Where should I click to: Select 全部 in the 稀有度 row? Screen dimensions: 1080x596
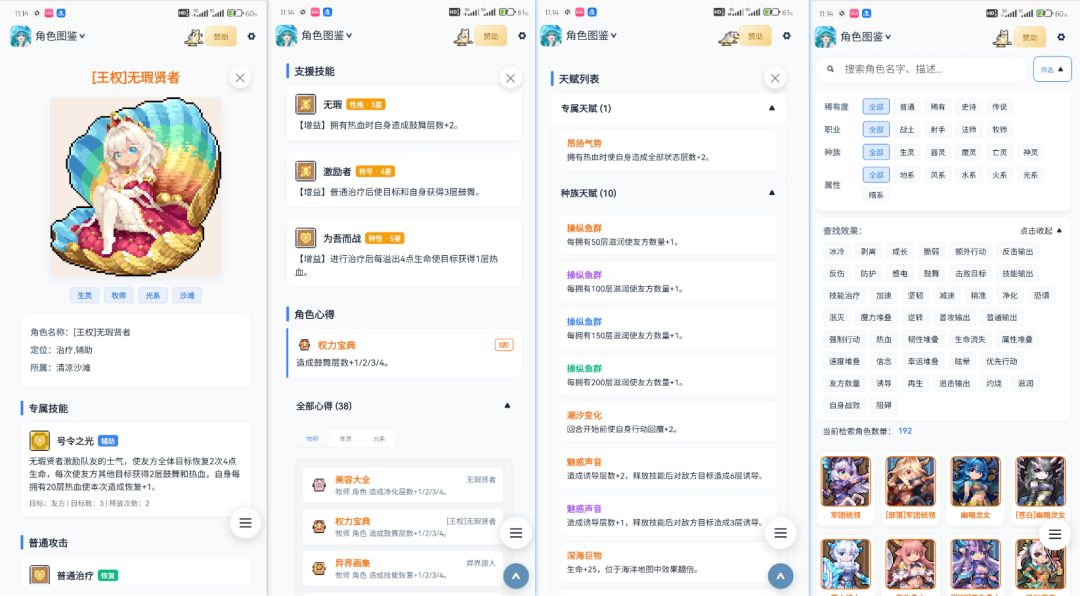pyautogui.click(x=876, y=107)
